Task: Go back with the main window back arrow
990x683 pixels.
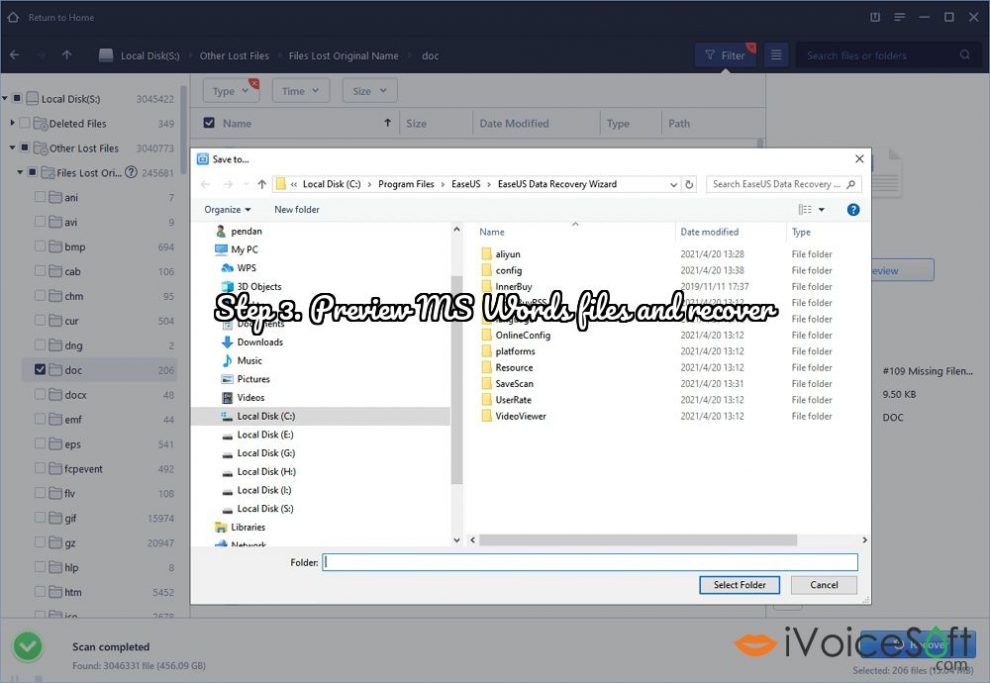Action: coord(15,56)
